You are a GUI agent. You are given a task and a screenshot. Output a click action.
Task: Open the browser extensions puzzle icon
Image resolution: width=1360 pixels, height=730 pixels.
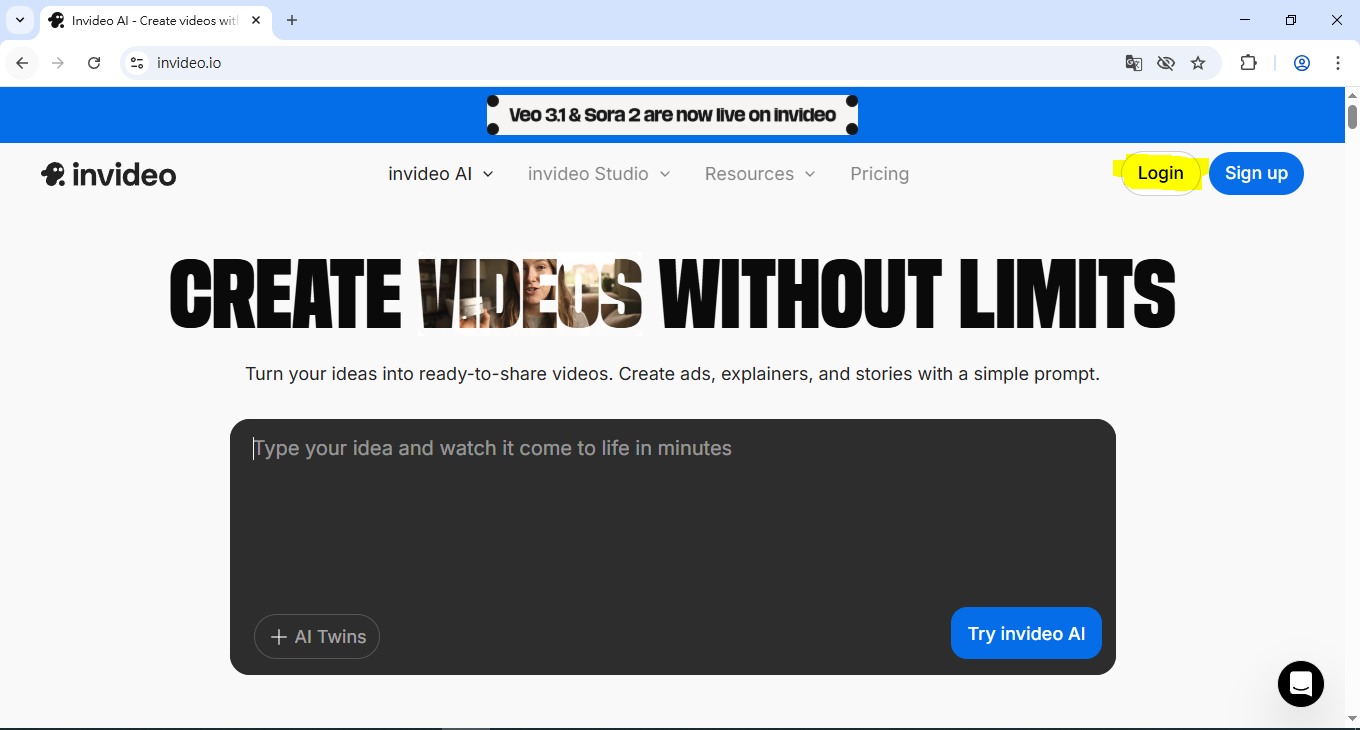[x=1248, y=63]
